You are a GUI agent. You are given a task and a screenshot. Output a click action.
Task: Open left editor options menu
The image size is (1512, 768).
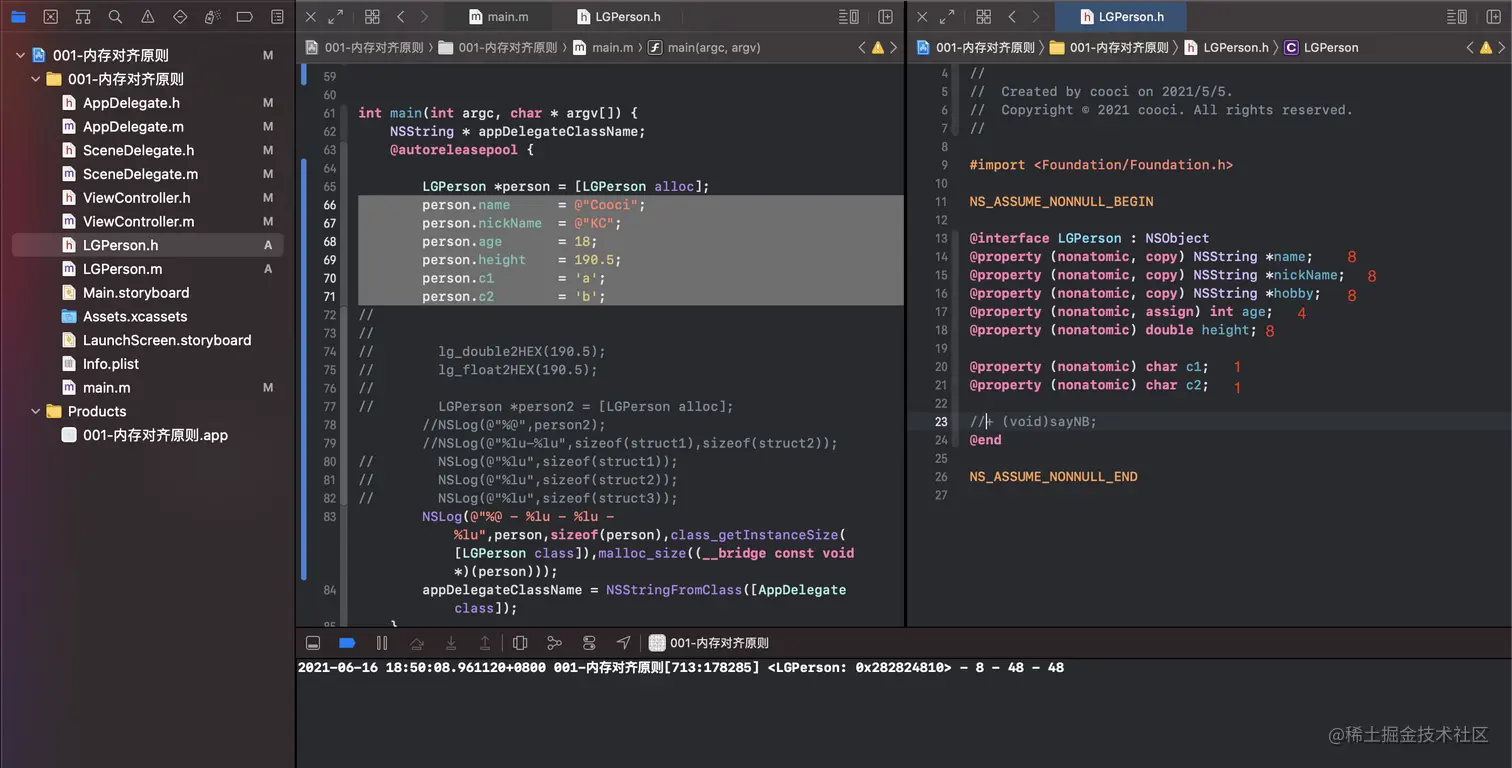click(x=849, y=17)
